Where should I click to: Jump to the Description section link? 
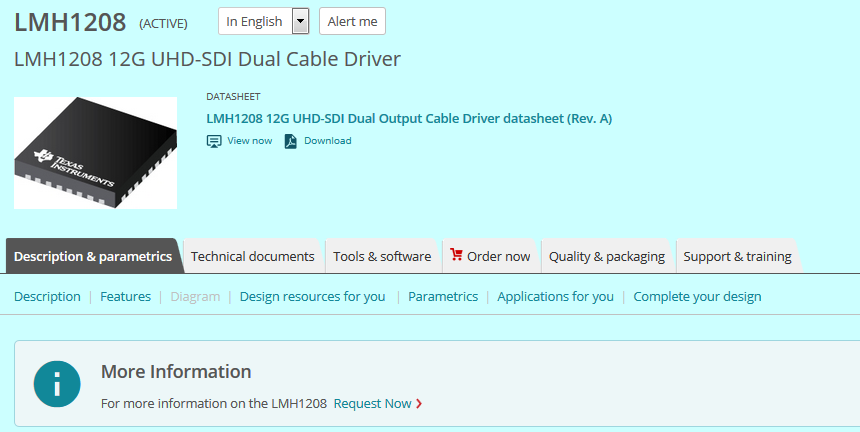[x=47, y=297]
